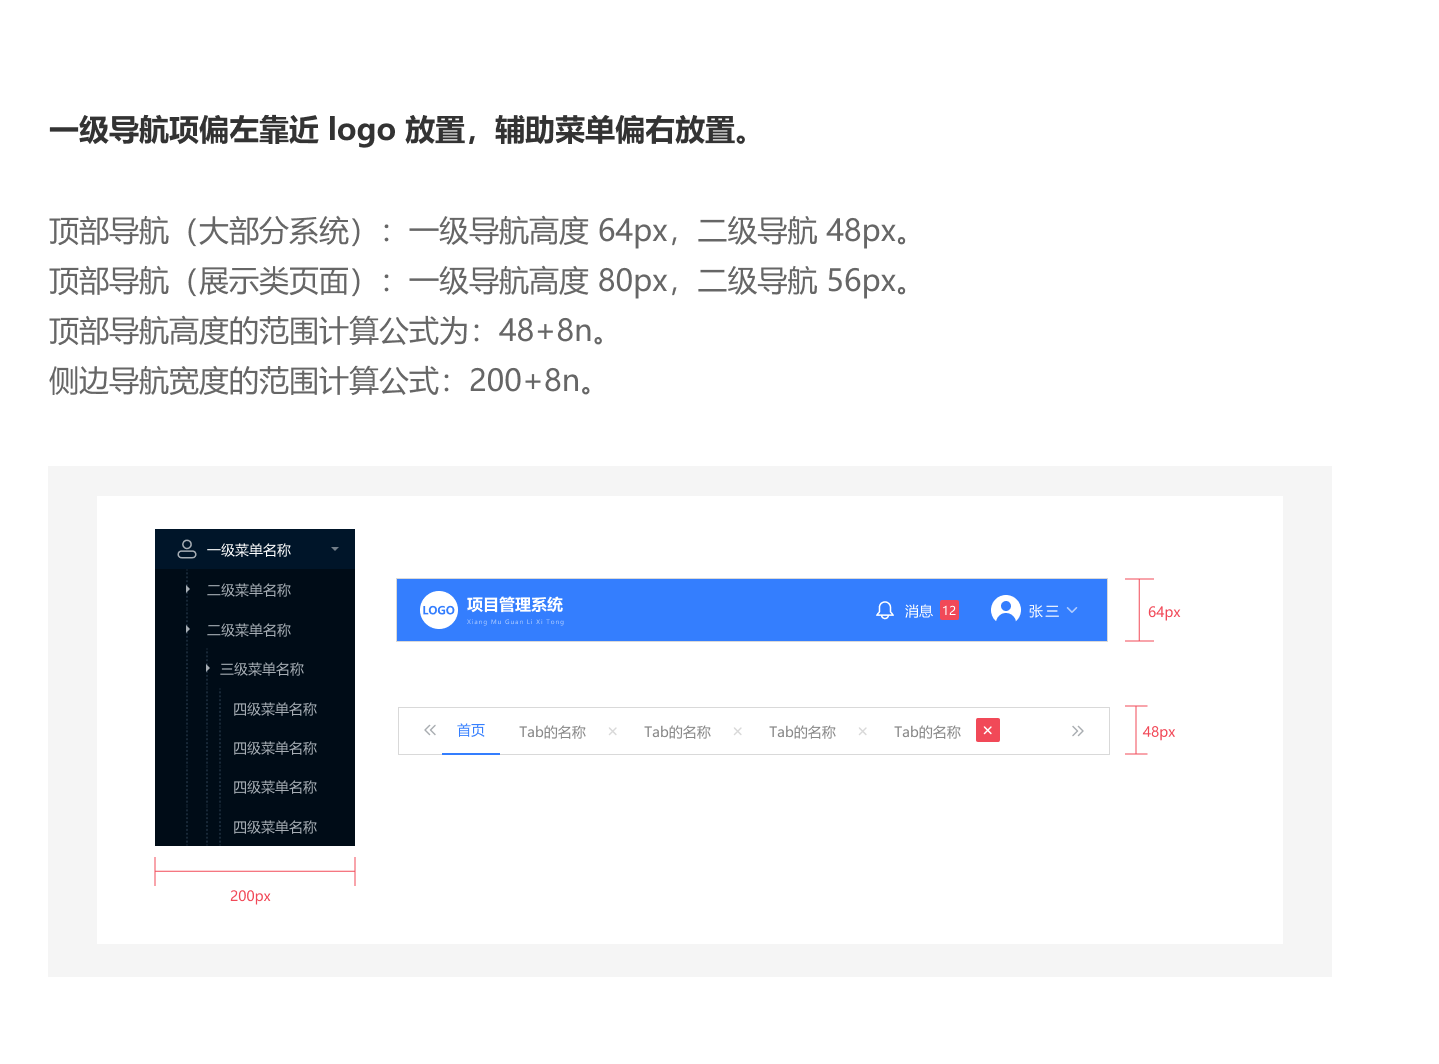
Task: Open the 三级菜单名称 menu item
Action: tap(262, 669)
